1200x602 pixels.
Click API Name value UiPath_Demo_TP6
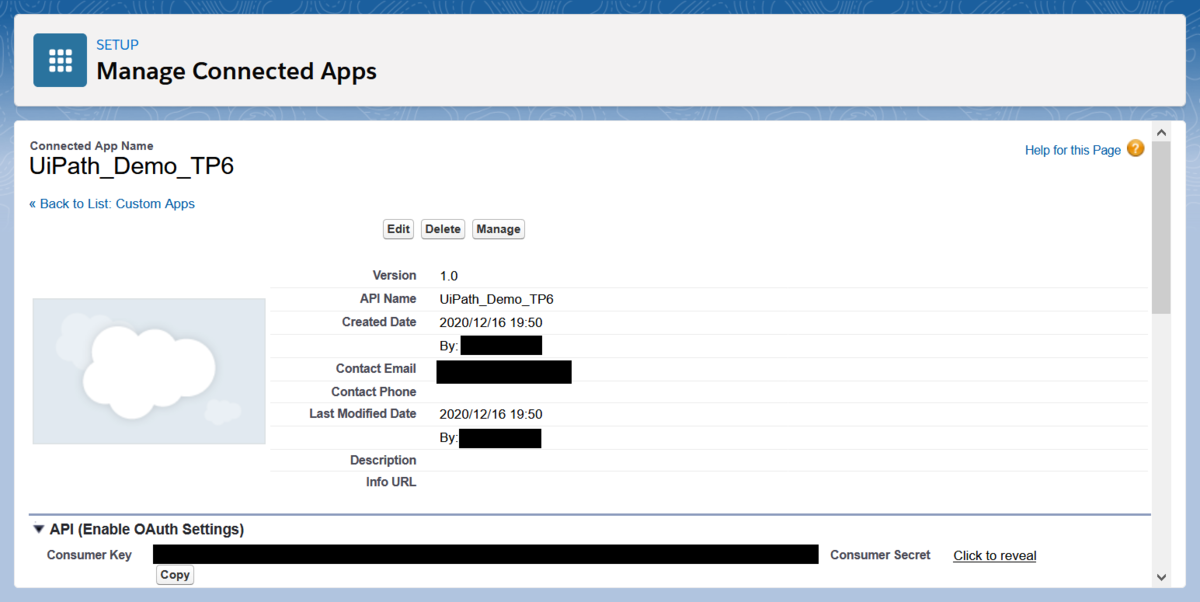[x=497, y=299]
